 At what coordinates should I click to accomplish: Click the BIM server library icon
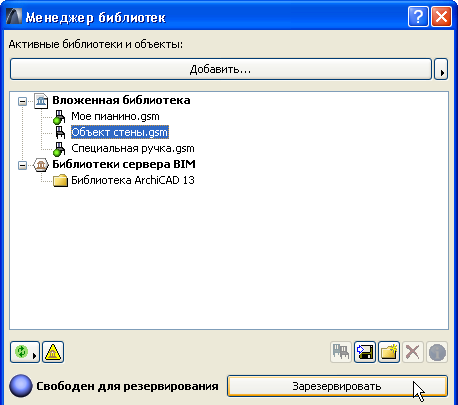(x=41, y=165)
